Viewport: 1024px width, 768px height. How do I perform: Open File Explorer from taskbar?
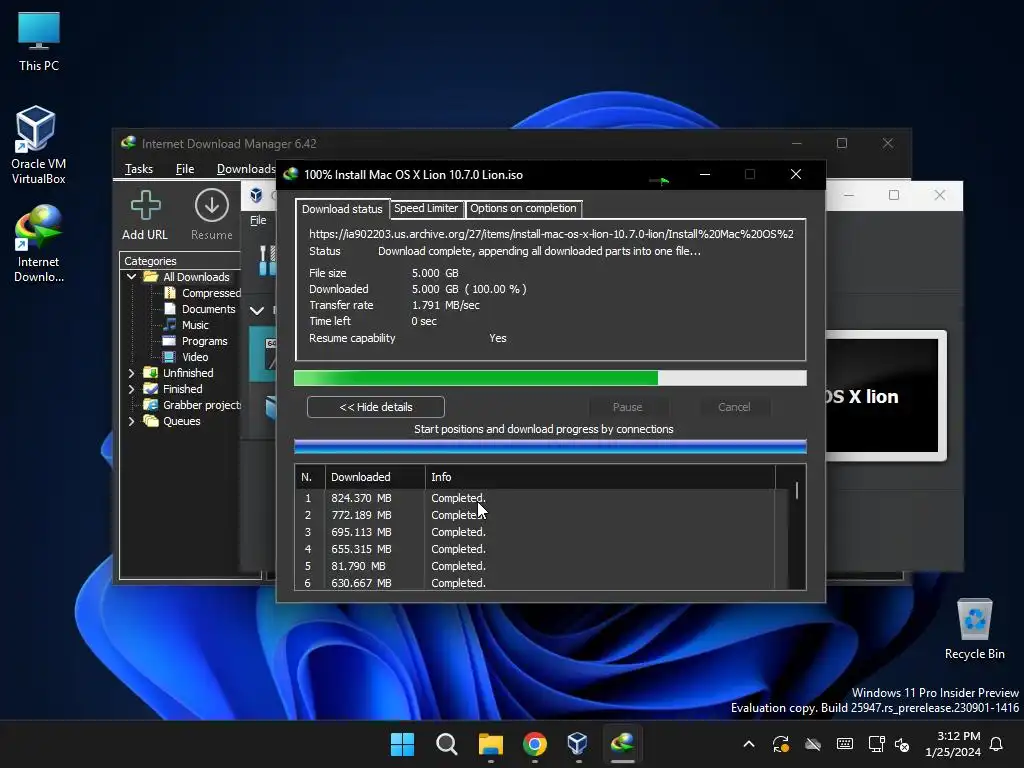click(x=490, y=744)
